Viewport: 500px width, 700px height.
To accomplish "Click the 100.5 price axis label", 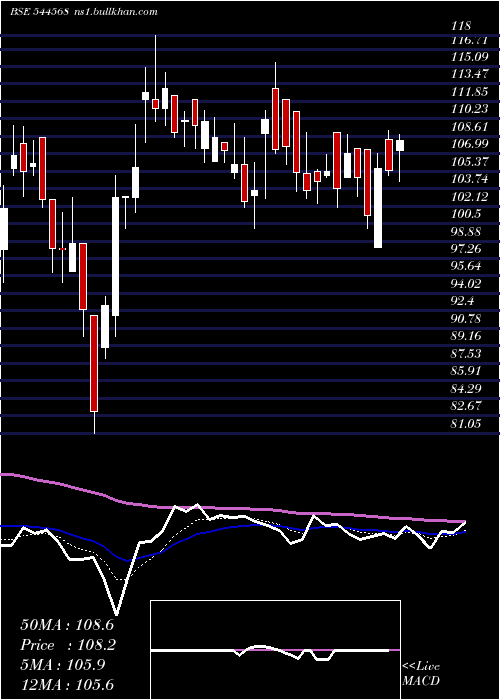I will point(466,214).
